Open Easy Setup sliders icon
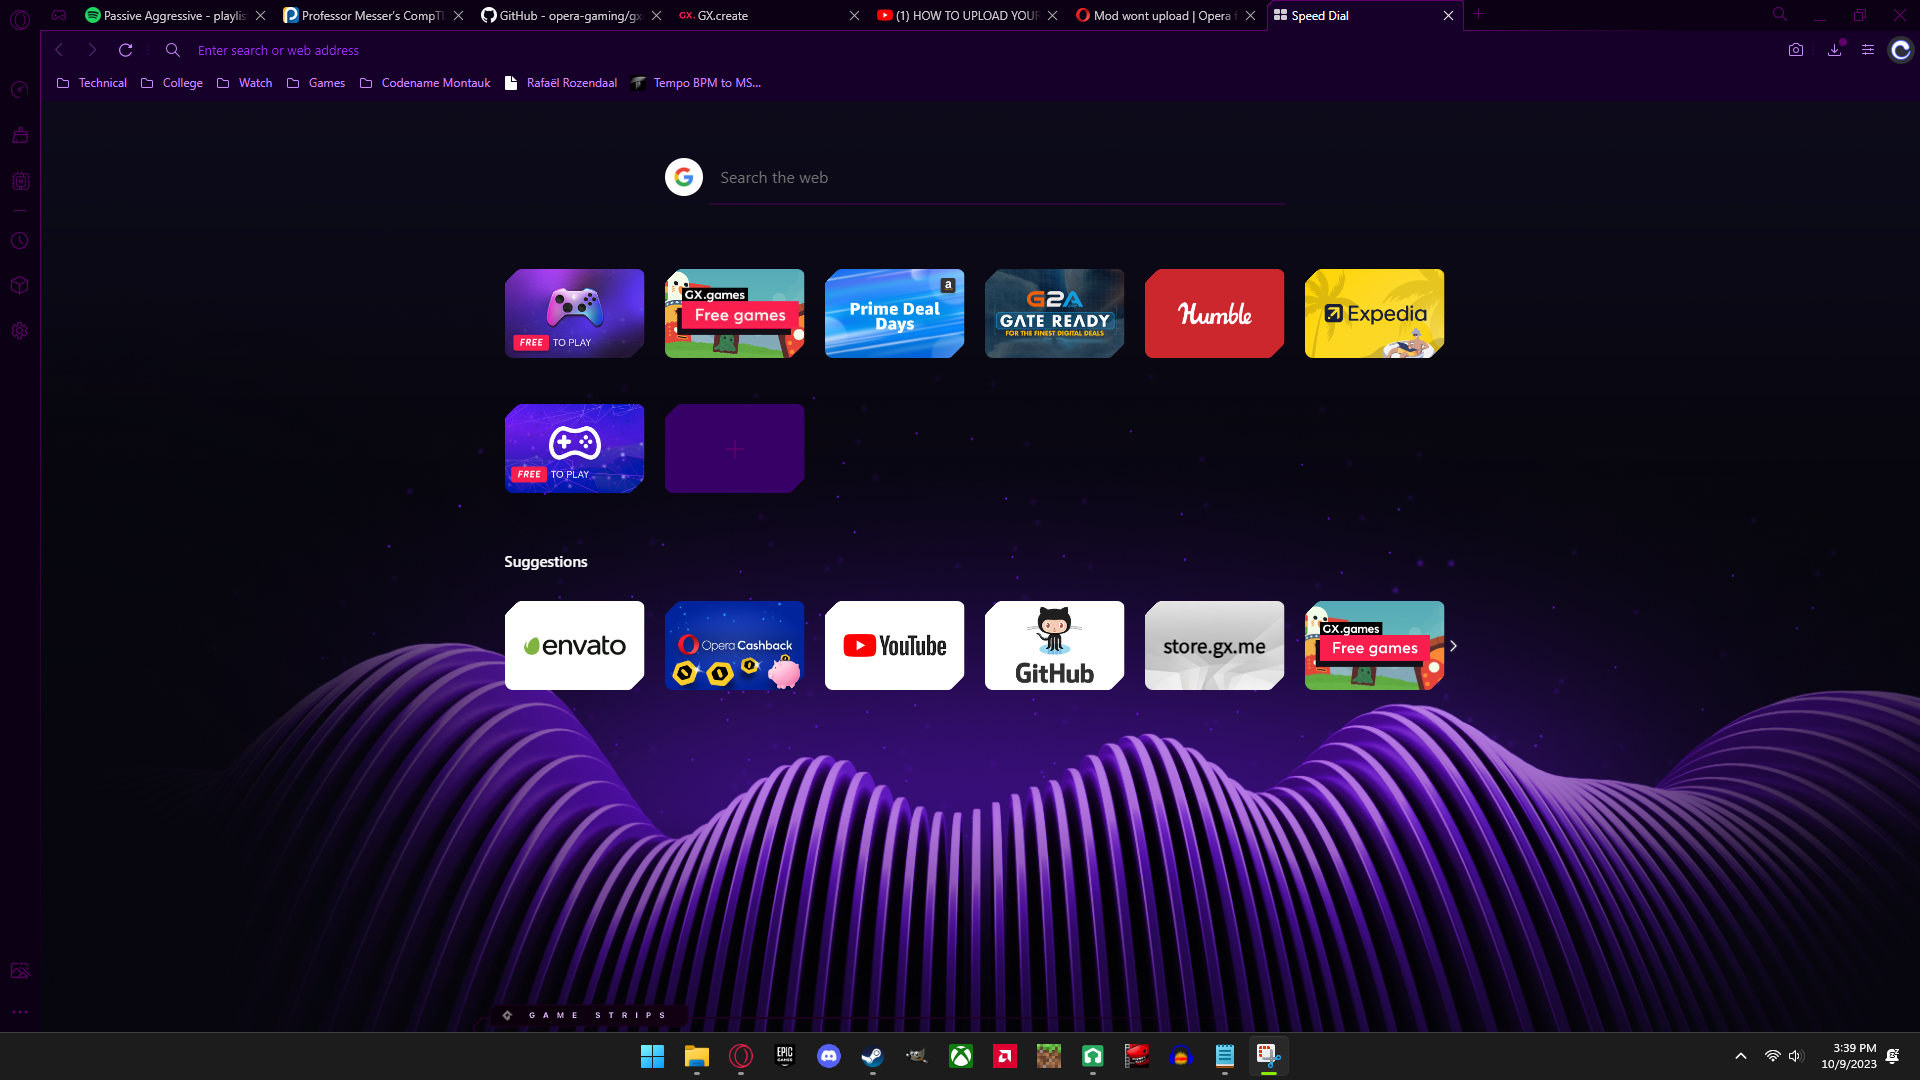Viewport: 1920px width, 1080px height. pyautogui.click(x=1867, y=50)
